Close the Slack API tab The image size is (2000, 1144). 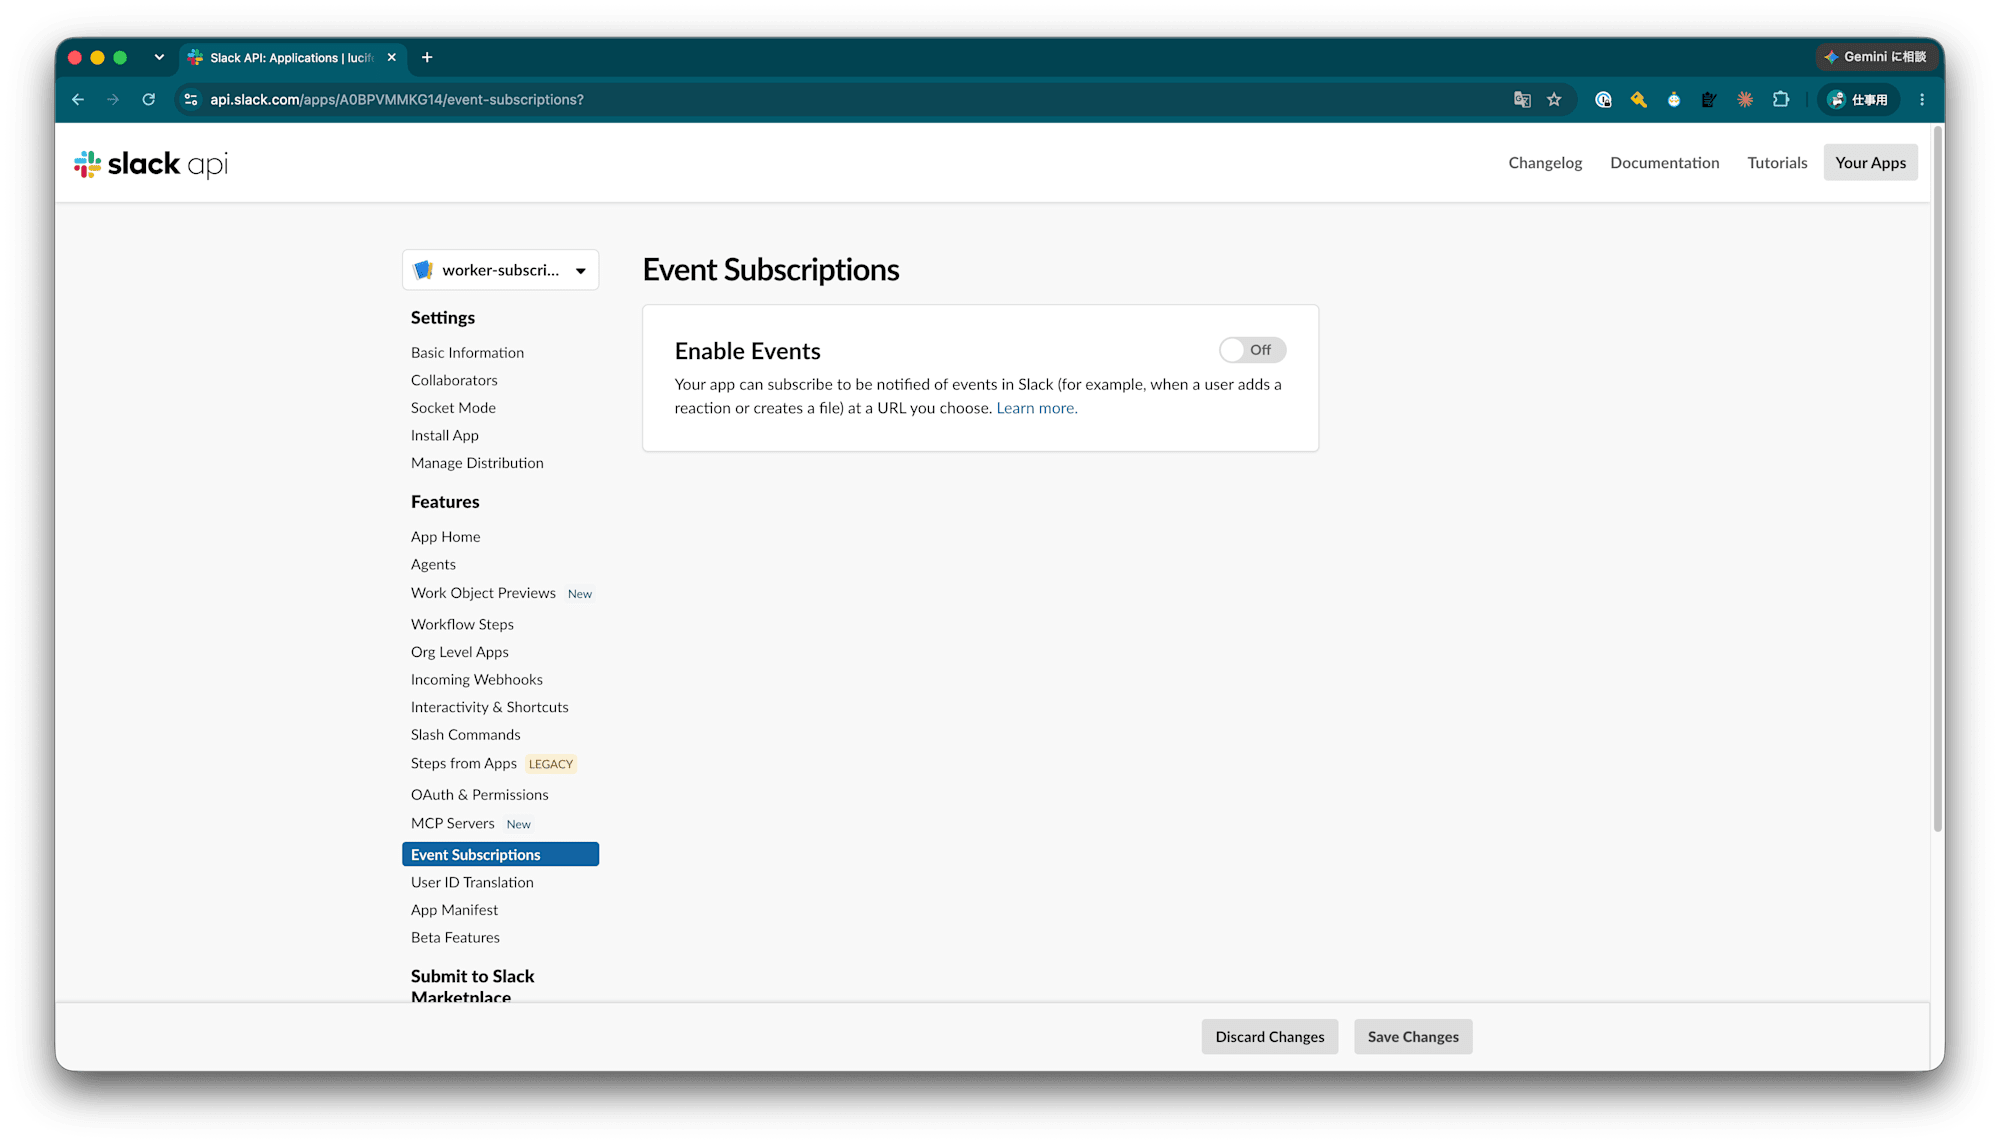click(x=392, y=58)
